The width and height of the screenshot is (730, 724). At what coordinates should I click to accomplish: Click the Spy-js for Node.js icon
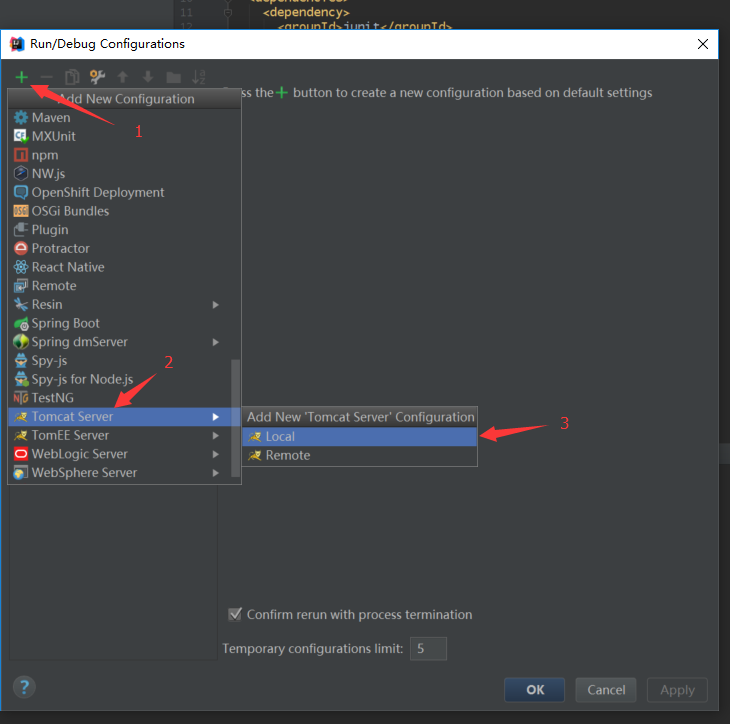coord(21,379)
